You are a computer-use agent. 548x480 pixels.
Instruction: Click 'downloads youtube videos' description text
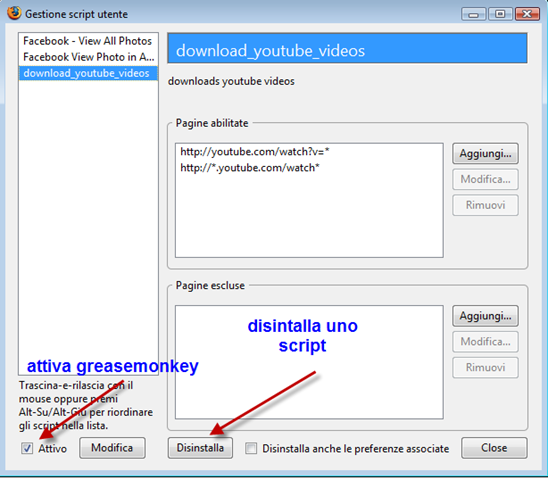(x=231, y=81)
